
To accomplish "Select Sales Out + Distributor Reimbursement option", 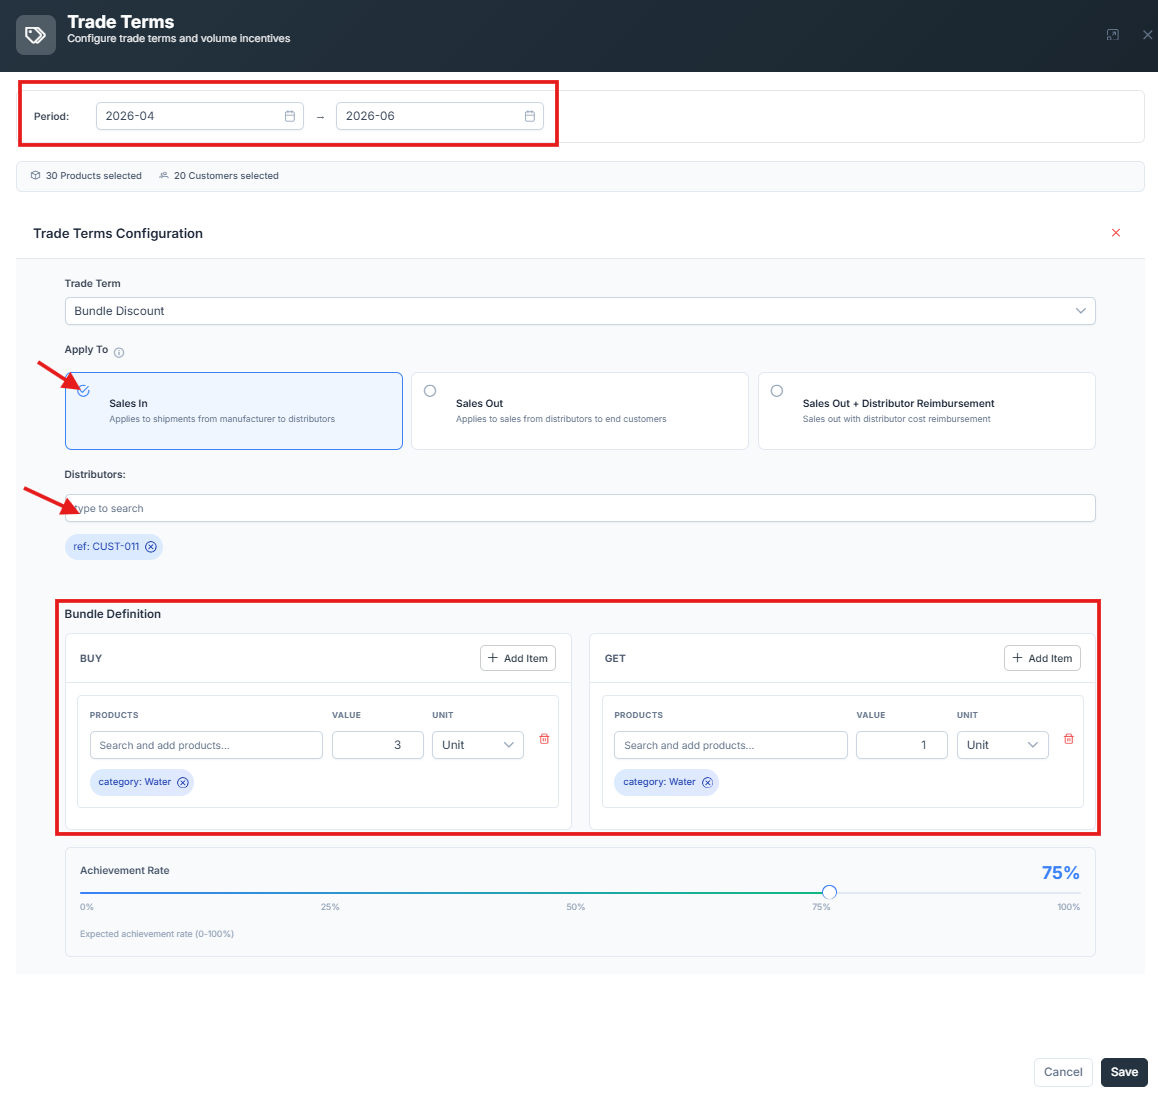I will tap(927, 411).
